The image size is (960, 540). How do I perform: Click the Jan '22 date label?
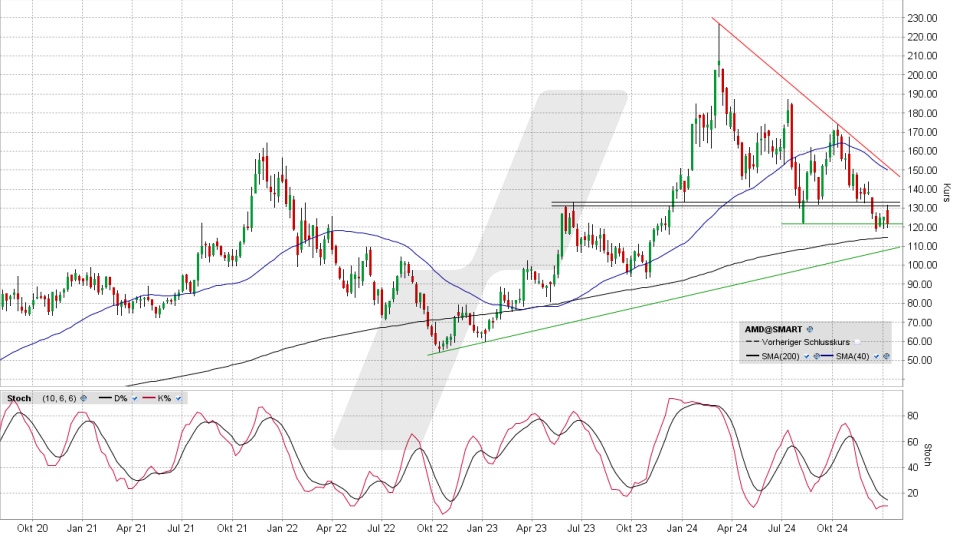[282, 528]
